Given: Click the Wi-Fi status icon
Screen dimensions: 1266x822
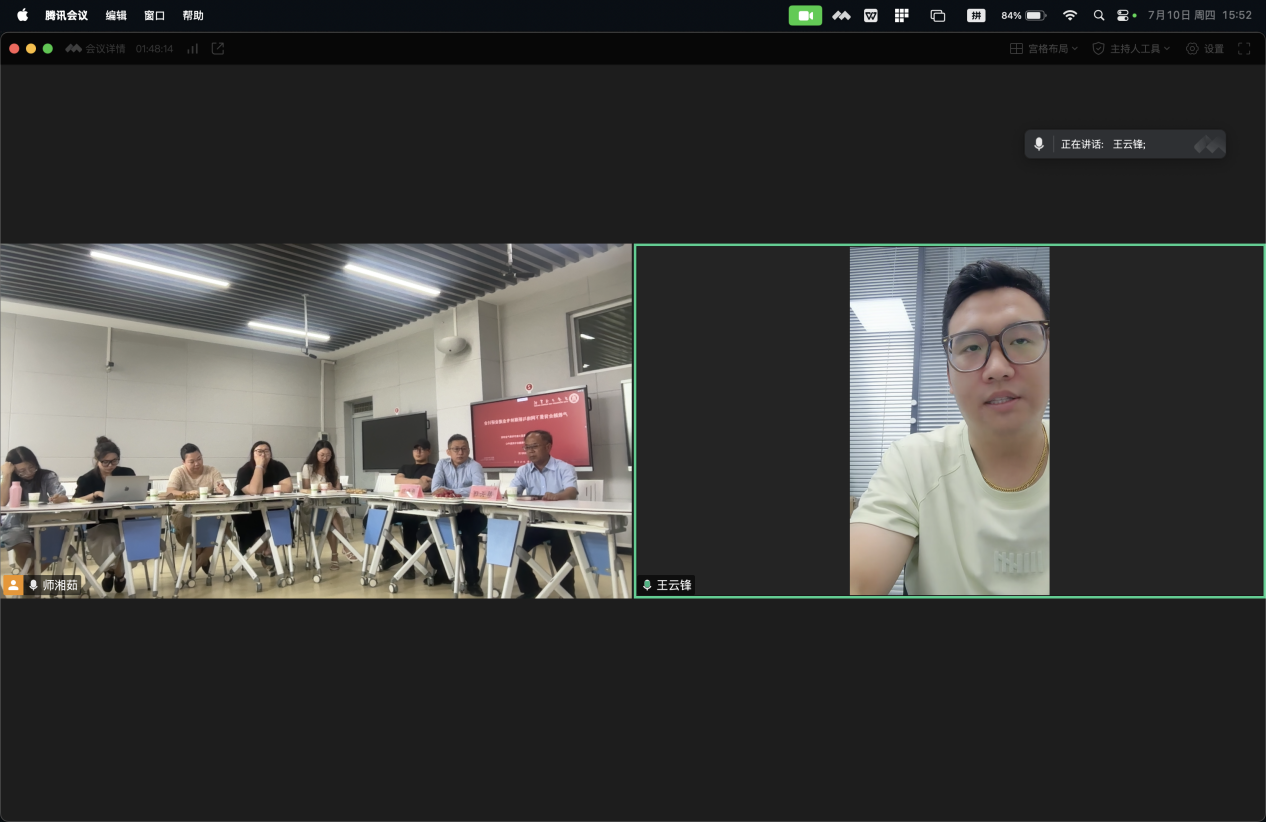Looking at the screenshot, I should pos(1070,15).
